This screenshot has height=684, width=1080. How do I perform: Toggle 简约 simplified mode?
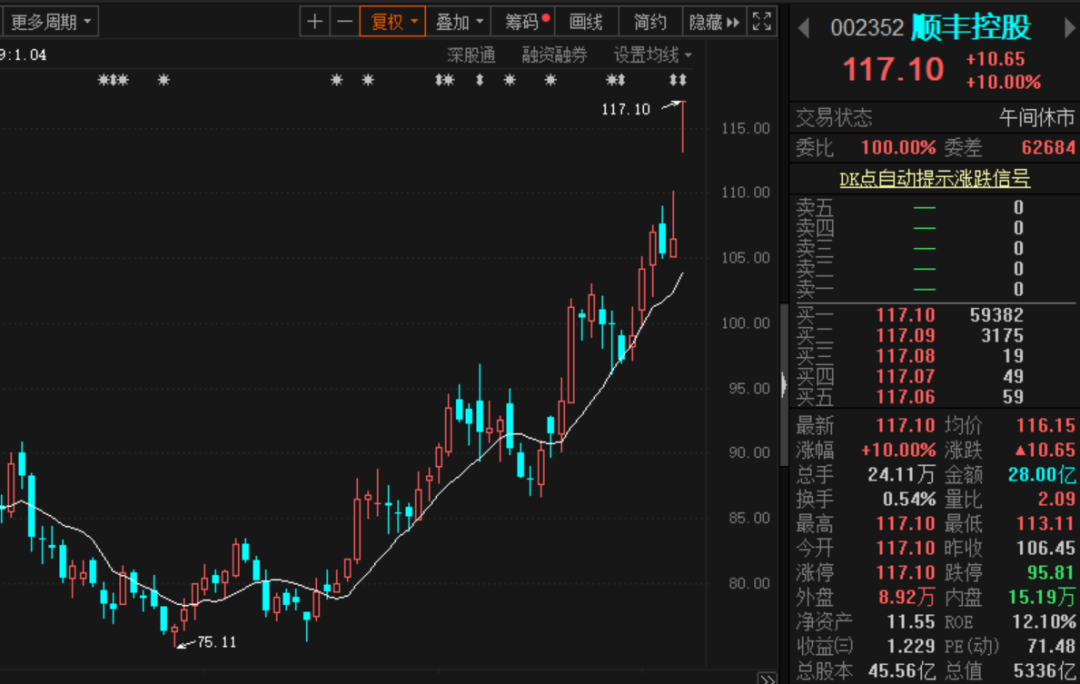click(x=650, y=22)
